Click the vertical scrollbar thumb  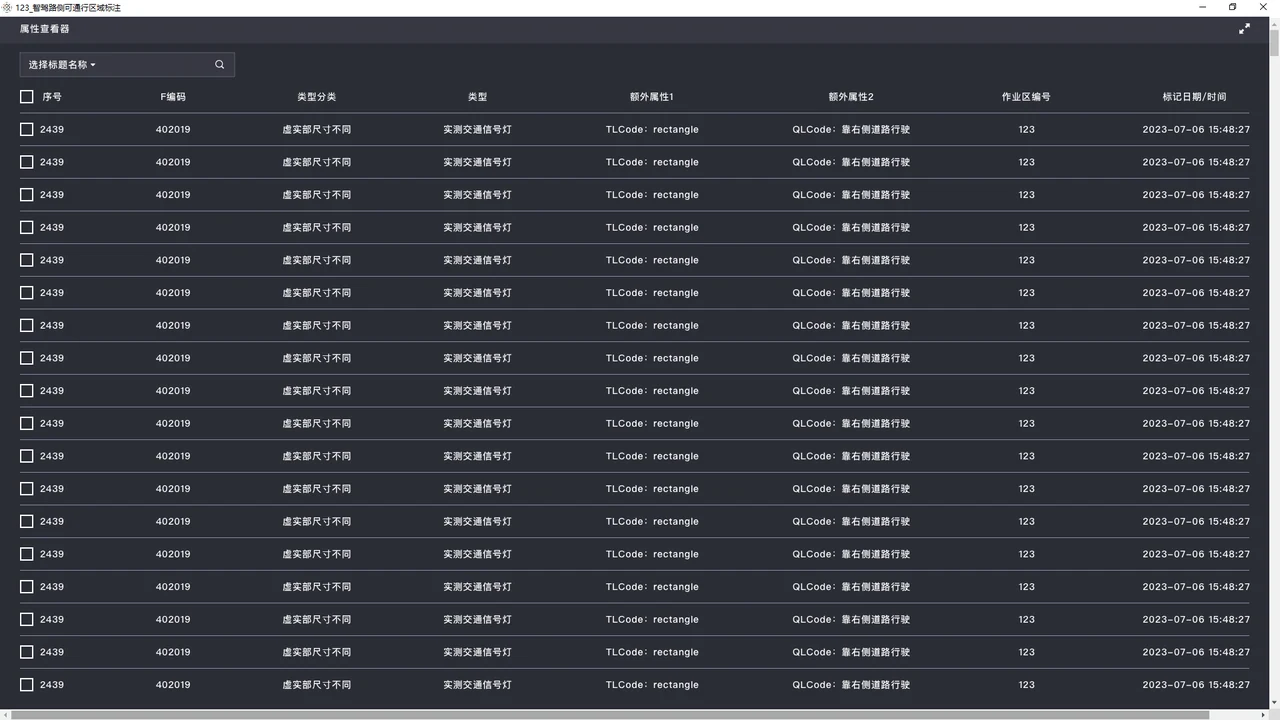click(1274, 42)
